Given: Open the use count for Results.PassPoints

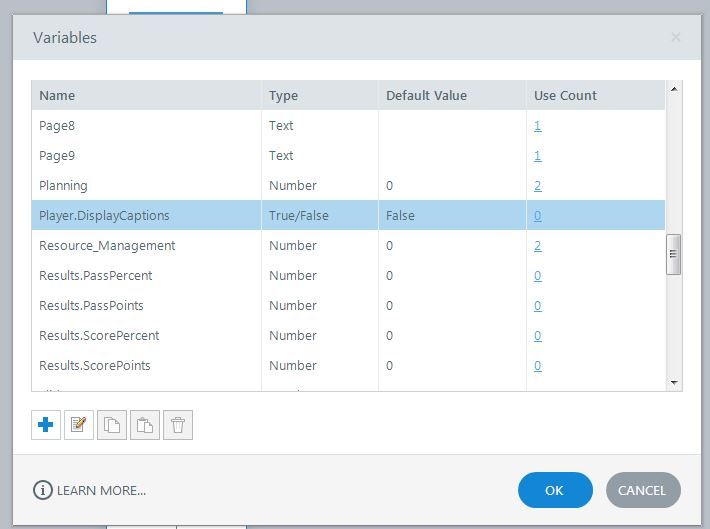Looking at the screenshot, I should click(537, 306).
